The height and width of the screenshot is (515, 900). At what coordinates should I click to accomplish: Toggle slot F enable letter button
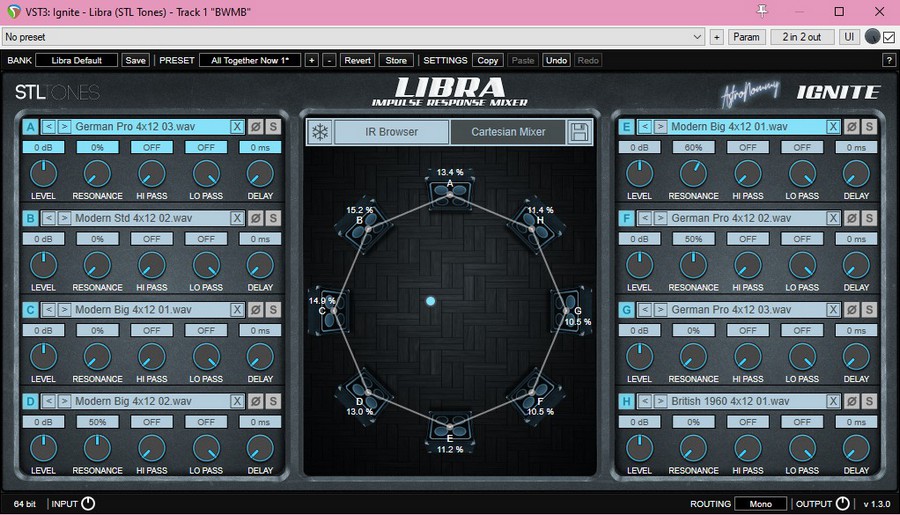click(626, 218)
